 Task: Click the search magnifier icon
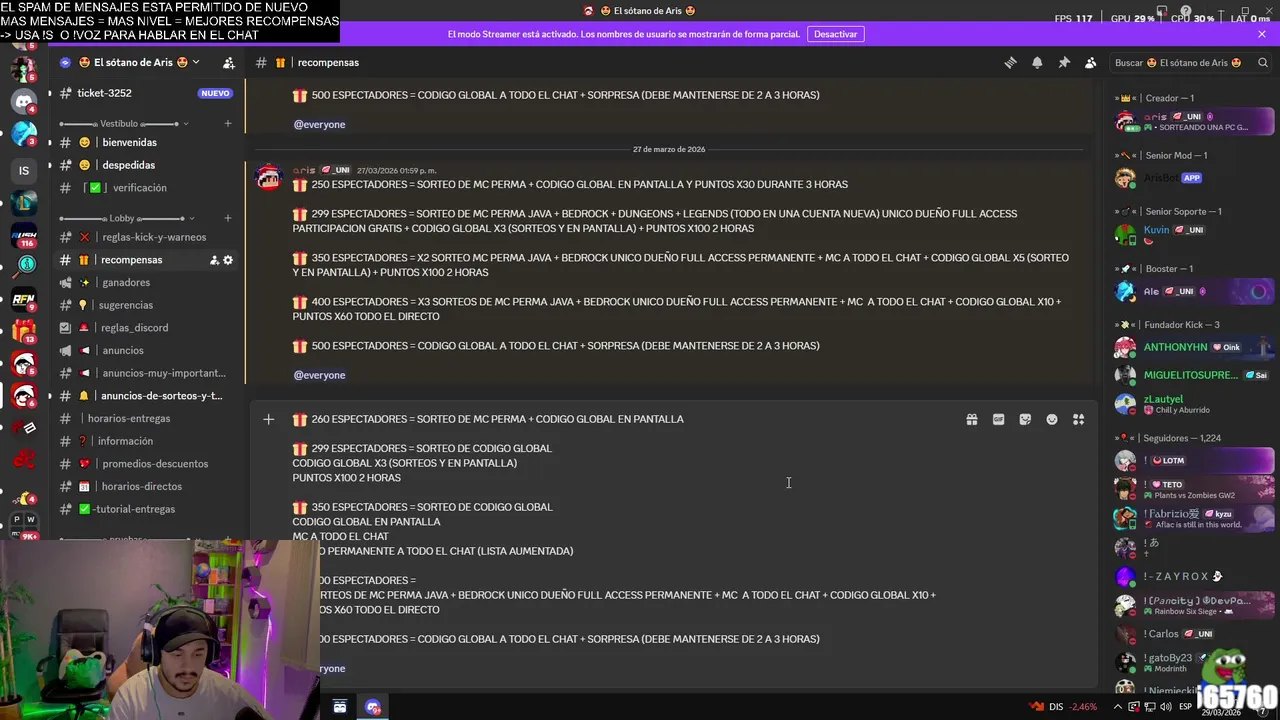point(1261,62)
